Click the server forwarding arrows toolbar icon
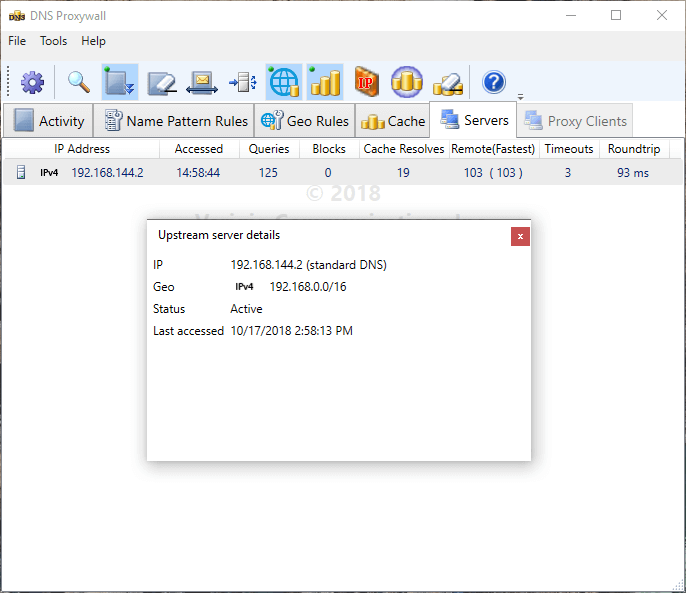Viewport: 686px width, 593px height. (243, 82)
